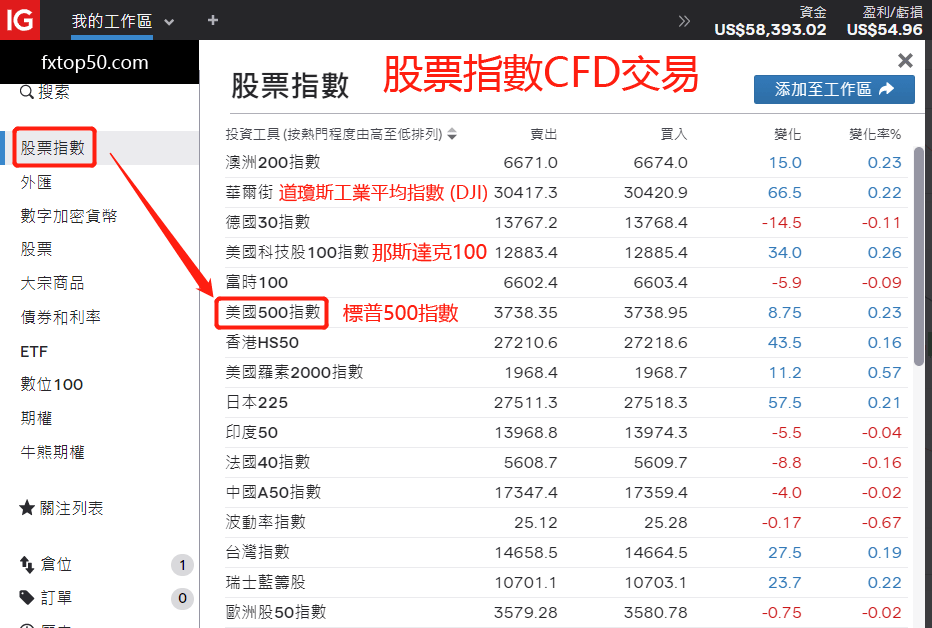This screenshot has height=628, width=932.
Task: Open 美國科技股100指數 row
Action: coord(566,253)
